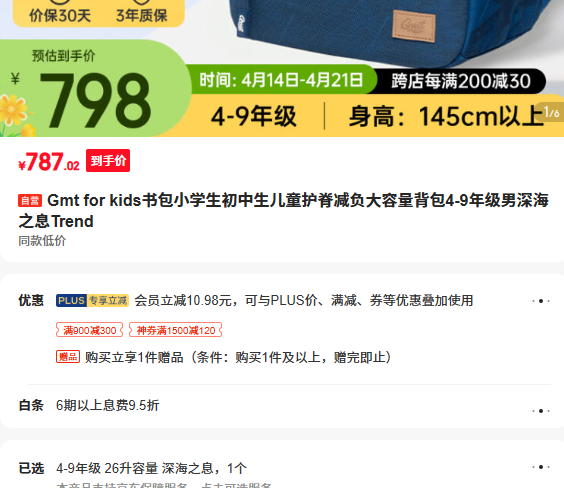Click the 自营 red tag icon
The image size is (564, 488).
[30, 200]
